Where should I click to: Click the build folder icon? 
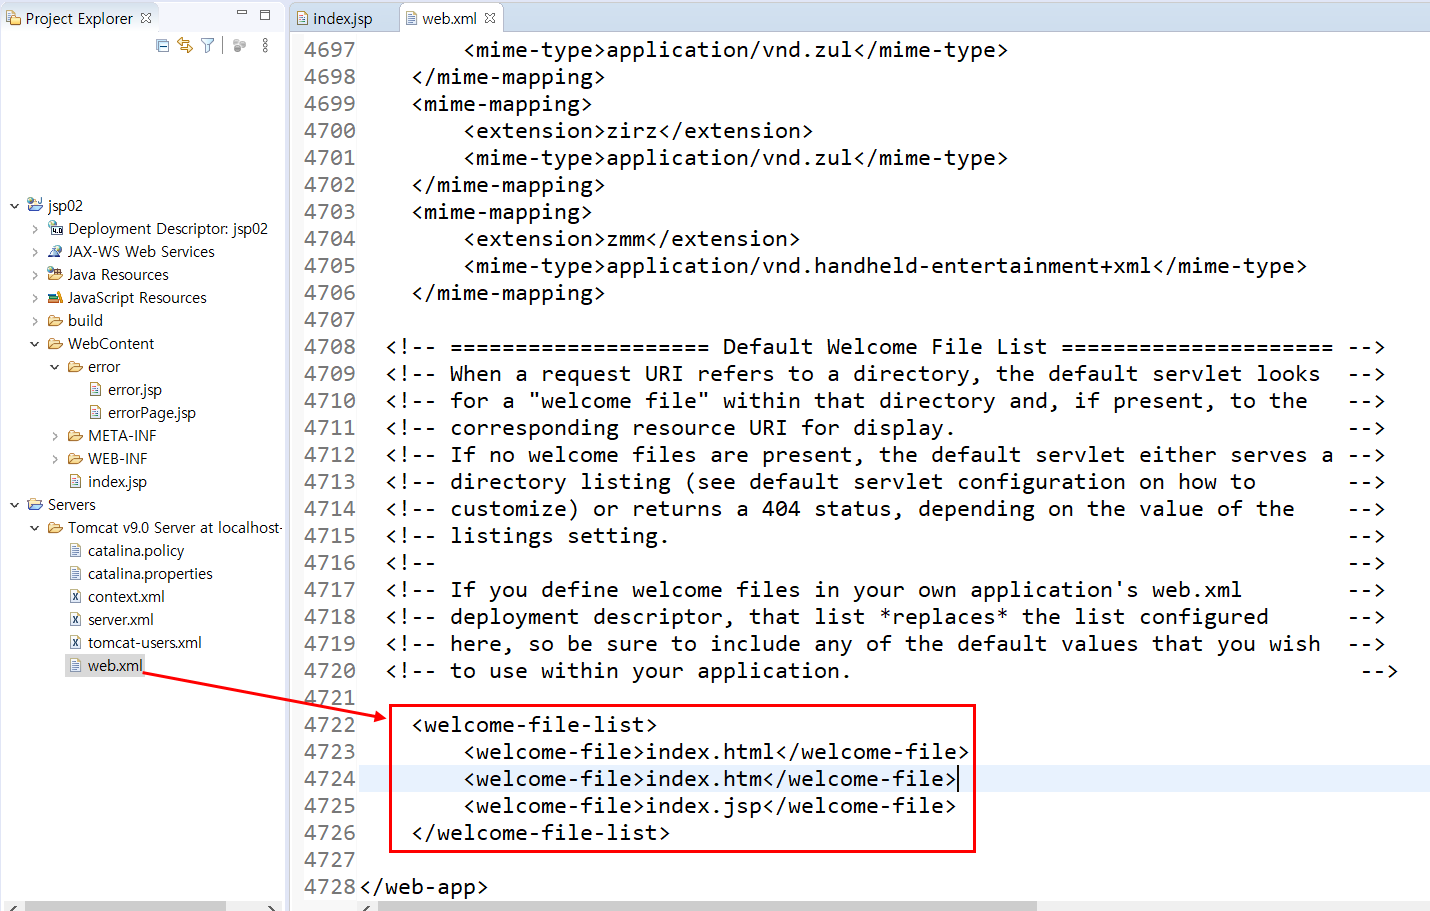click(56, 321)
